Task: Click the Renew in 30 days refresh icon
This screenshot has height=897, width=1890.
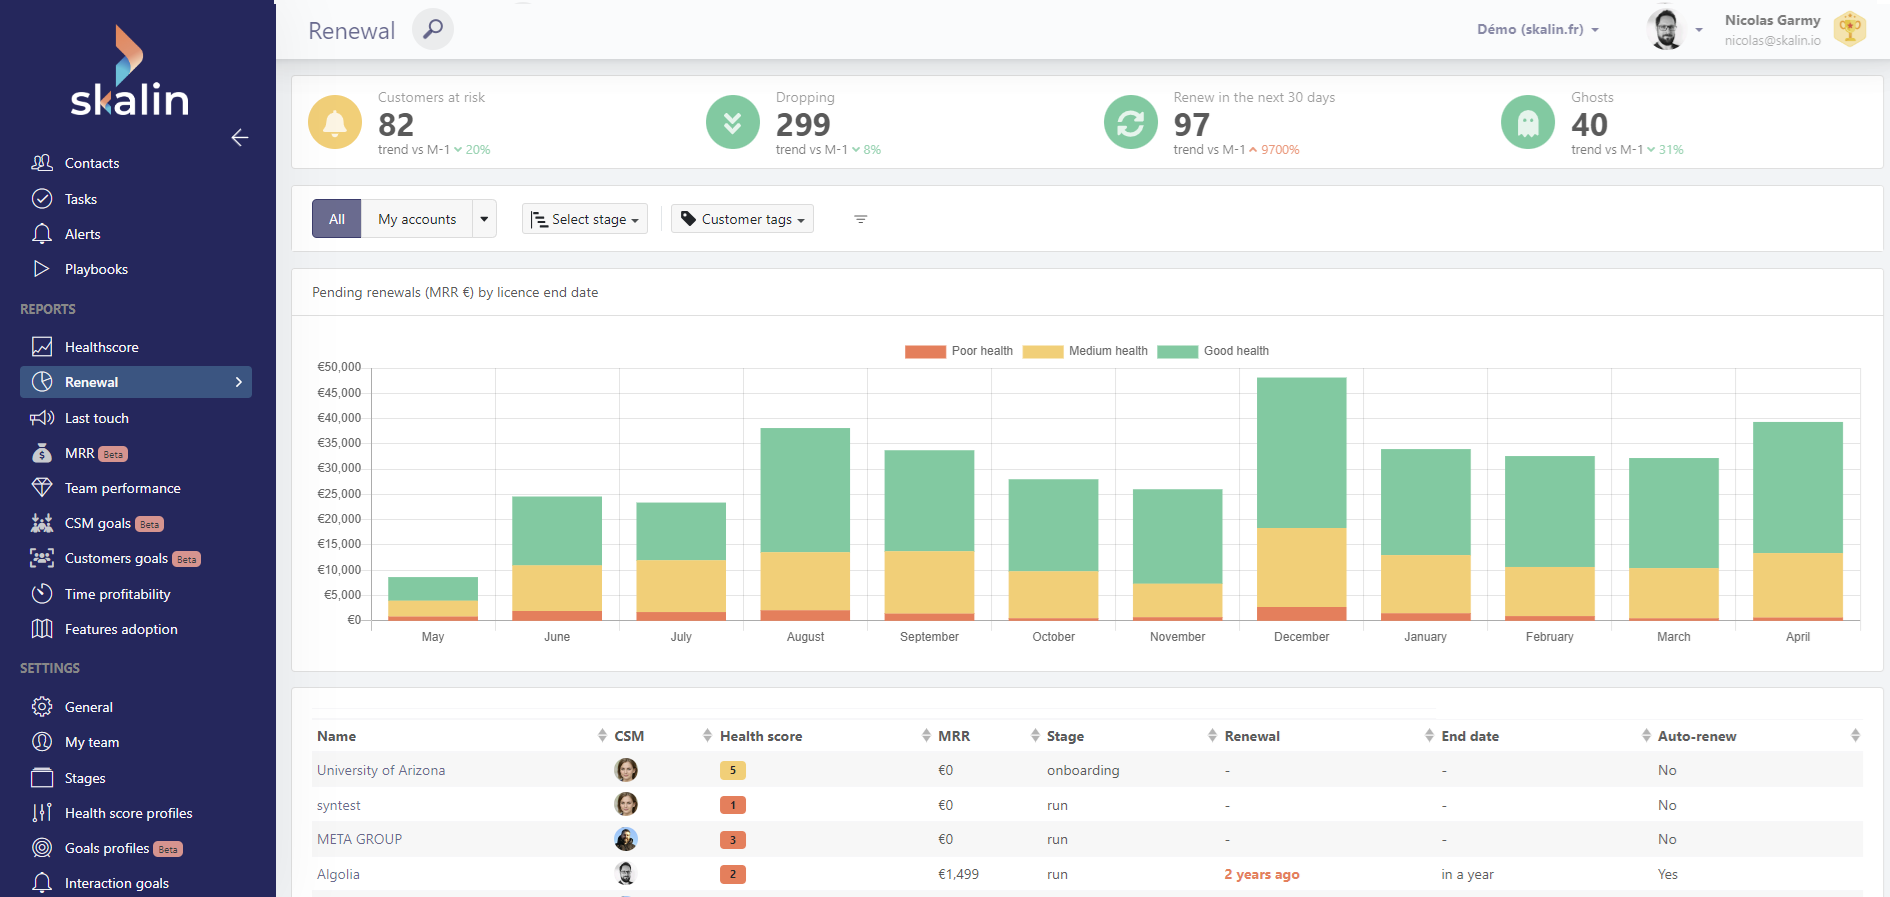Action: [x=1130, y=122]
